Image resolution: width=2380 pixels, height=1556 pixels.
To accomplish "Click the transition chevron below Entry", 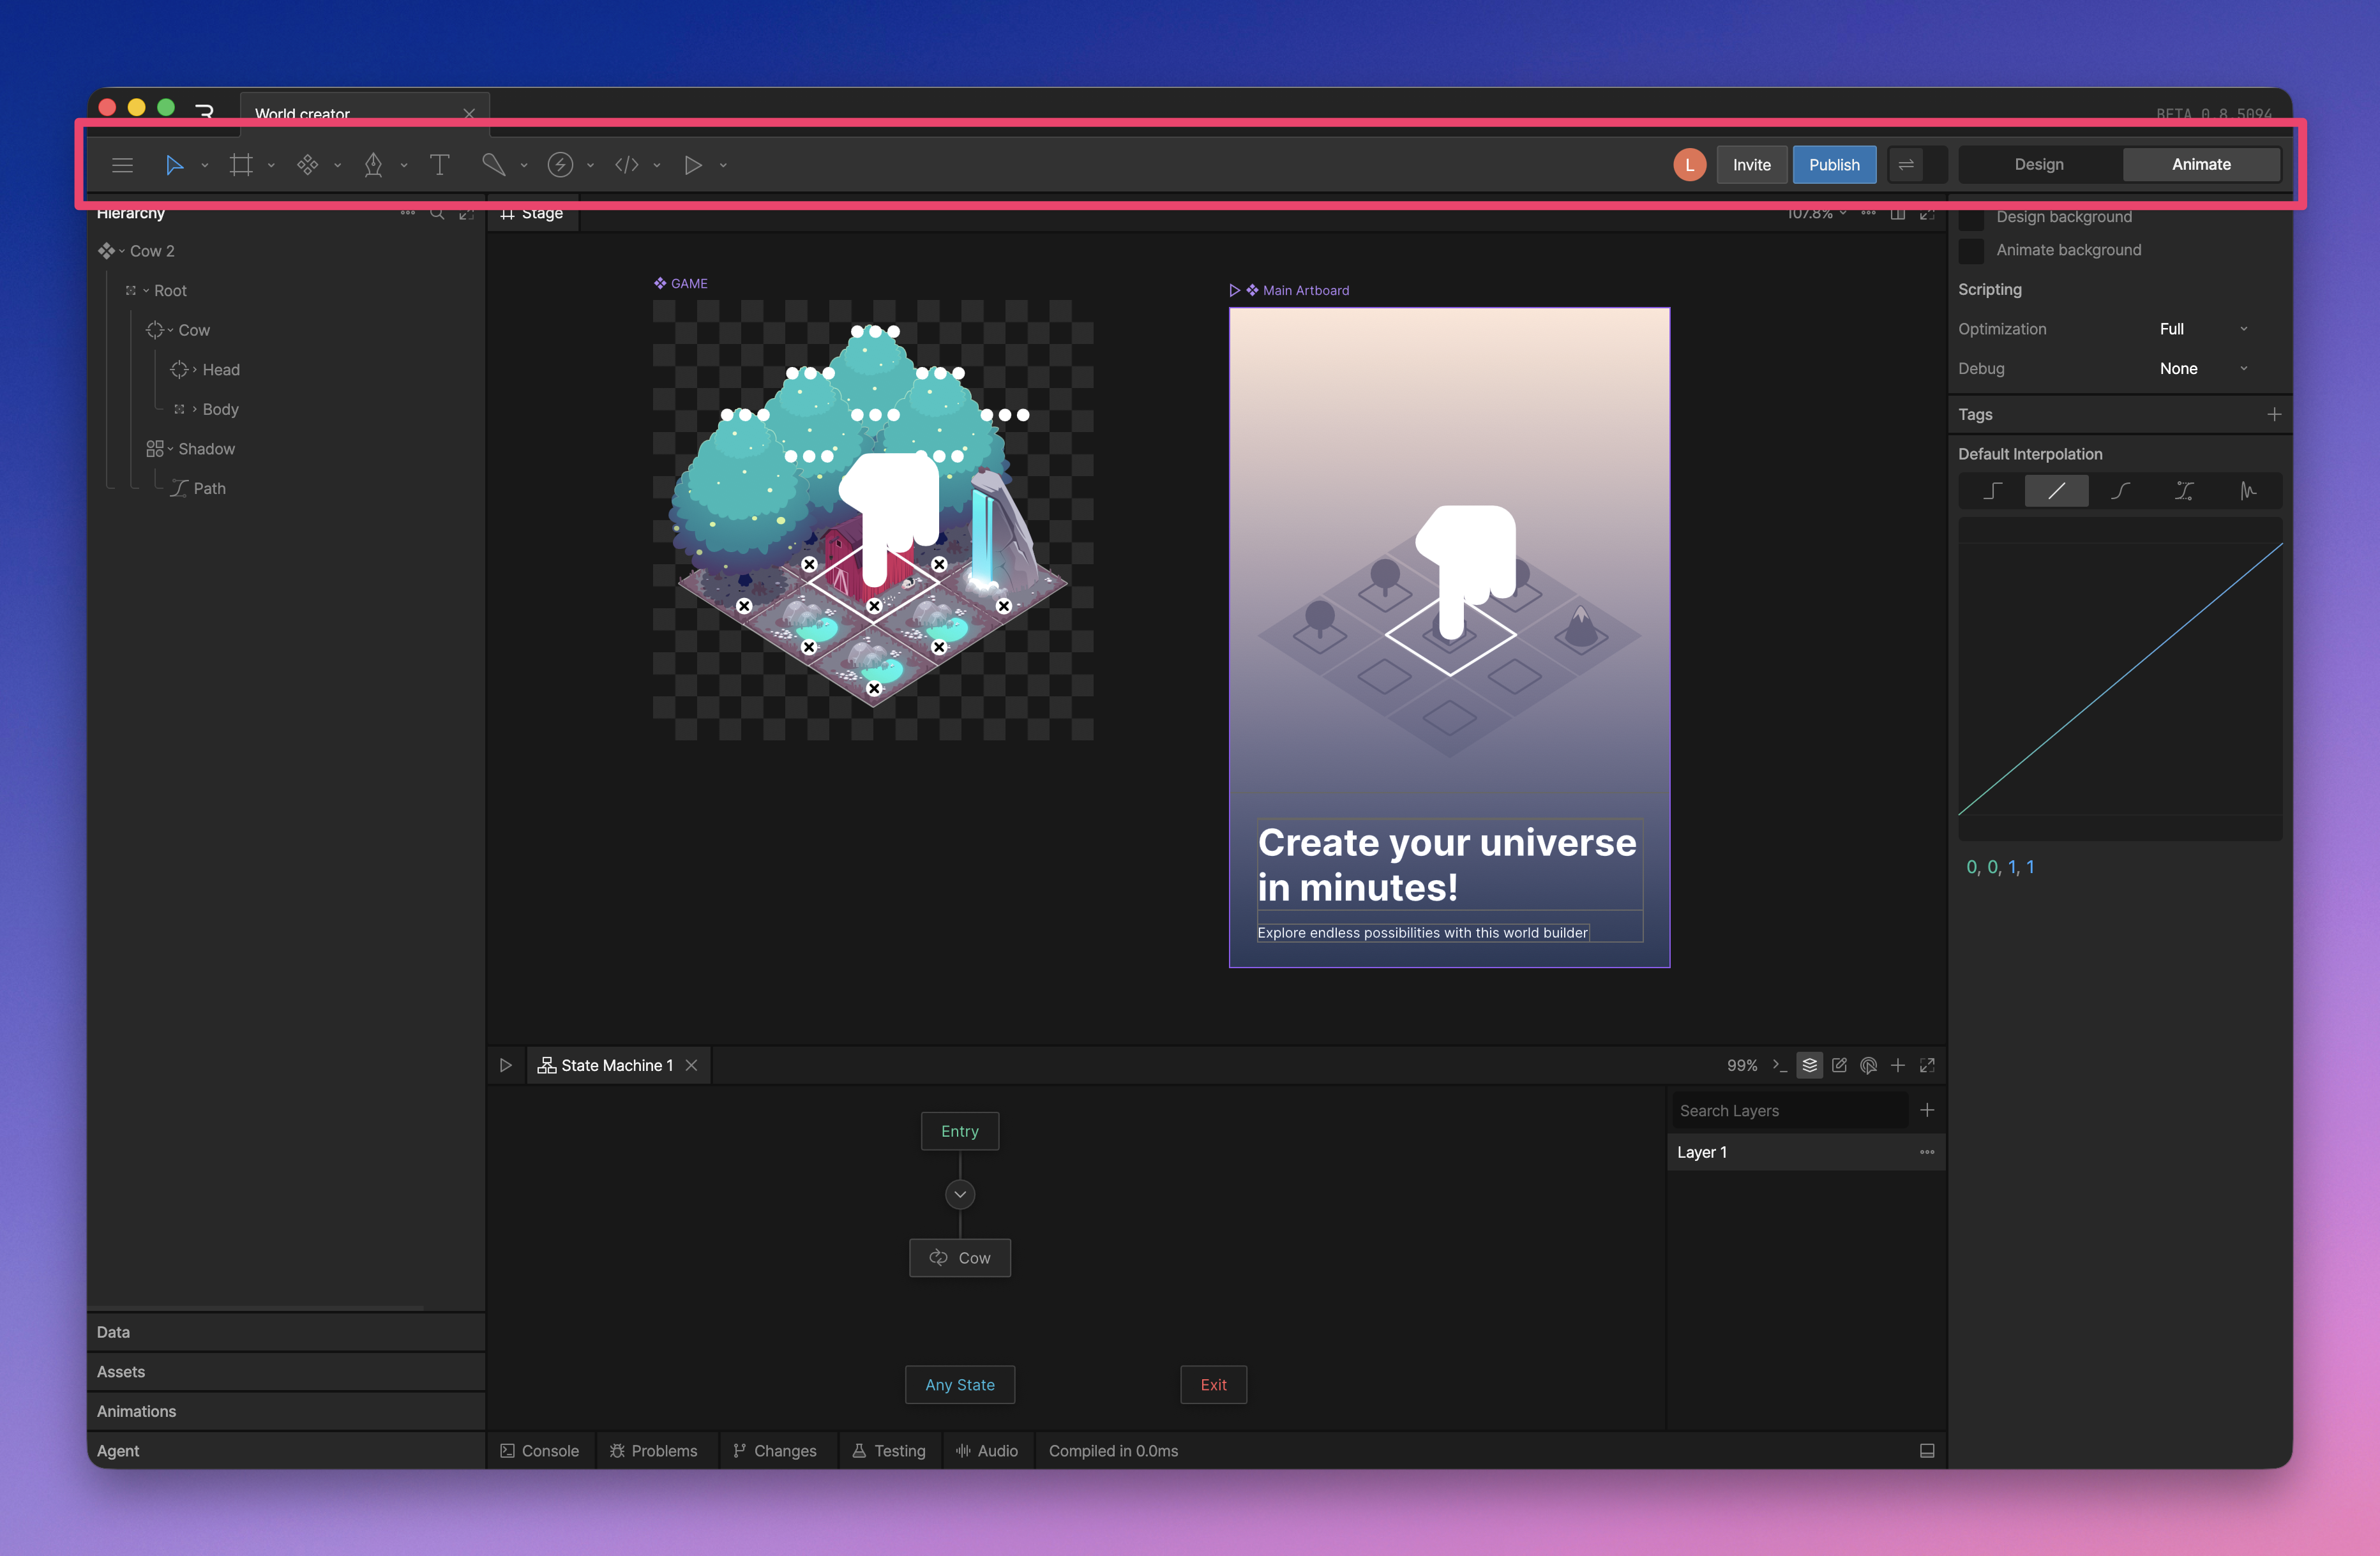I will [x=960, y=1194].
